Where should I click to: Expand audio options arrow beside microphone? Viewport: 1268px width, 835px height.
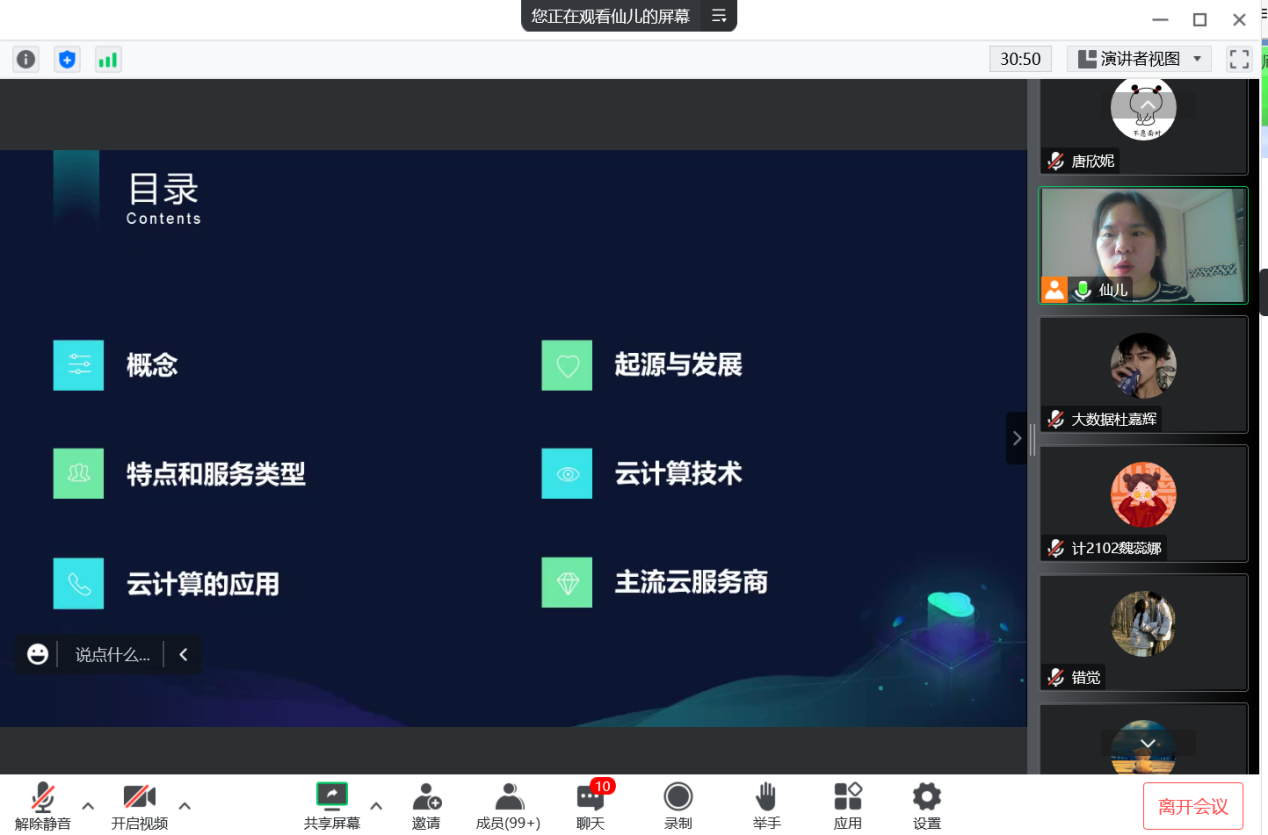(x=88, y=805)
